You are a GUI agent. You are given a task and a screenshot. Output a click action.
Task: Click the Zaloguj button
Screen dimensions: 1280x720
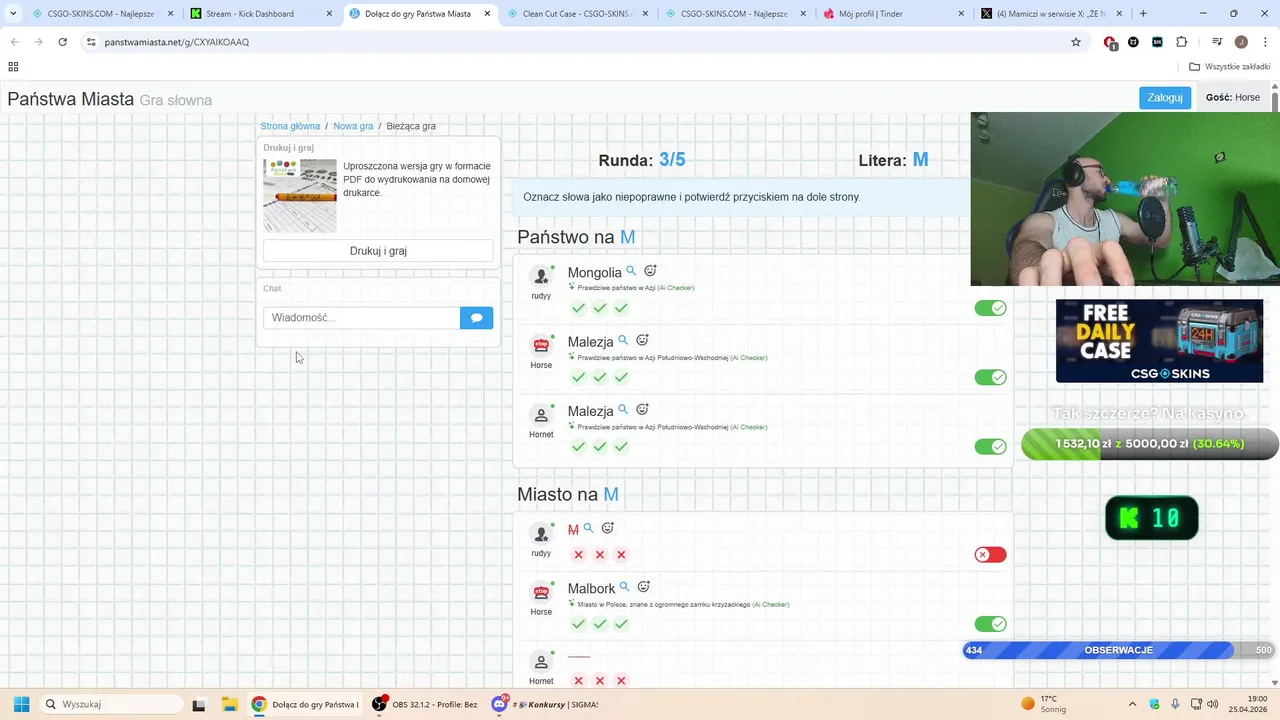click(x=1165, y=98)
